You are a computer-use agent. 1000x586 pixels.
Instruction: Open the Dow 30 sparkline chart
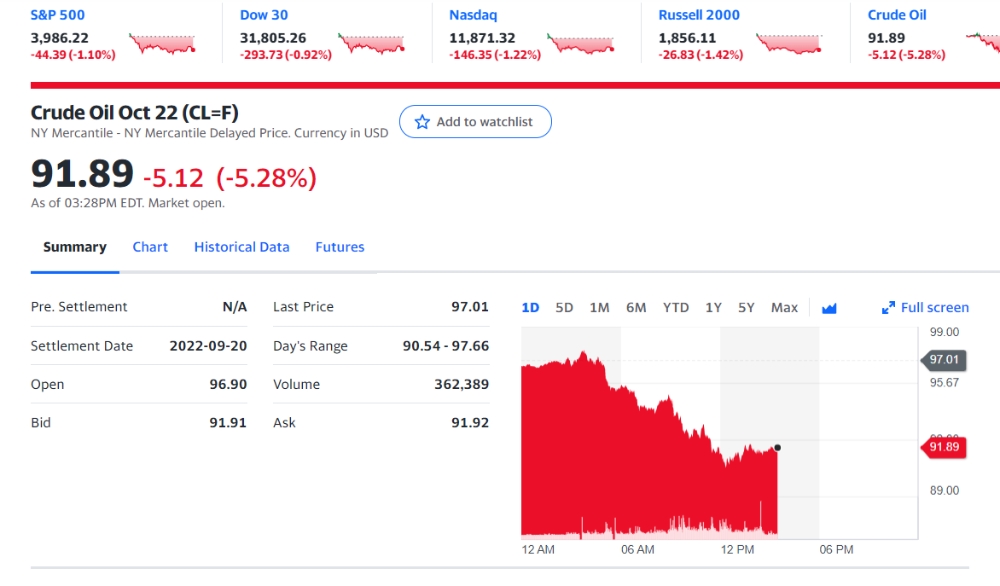372,44
